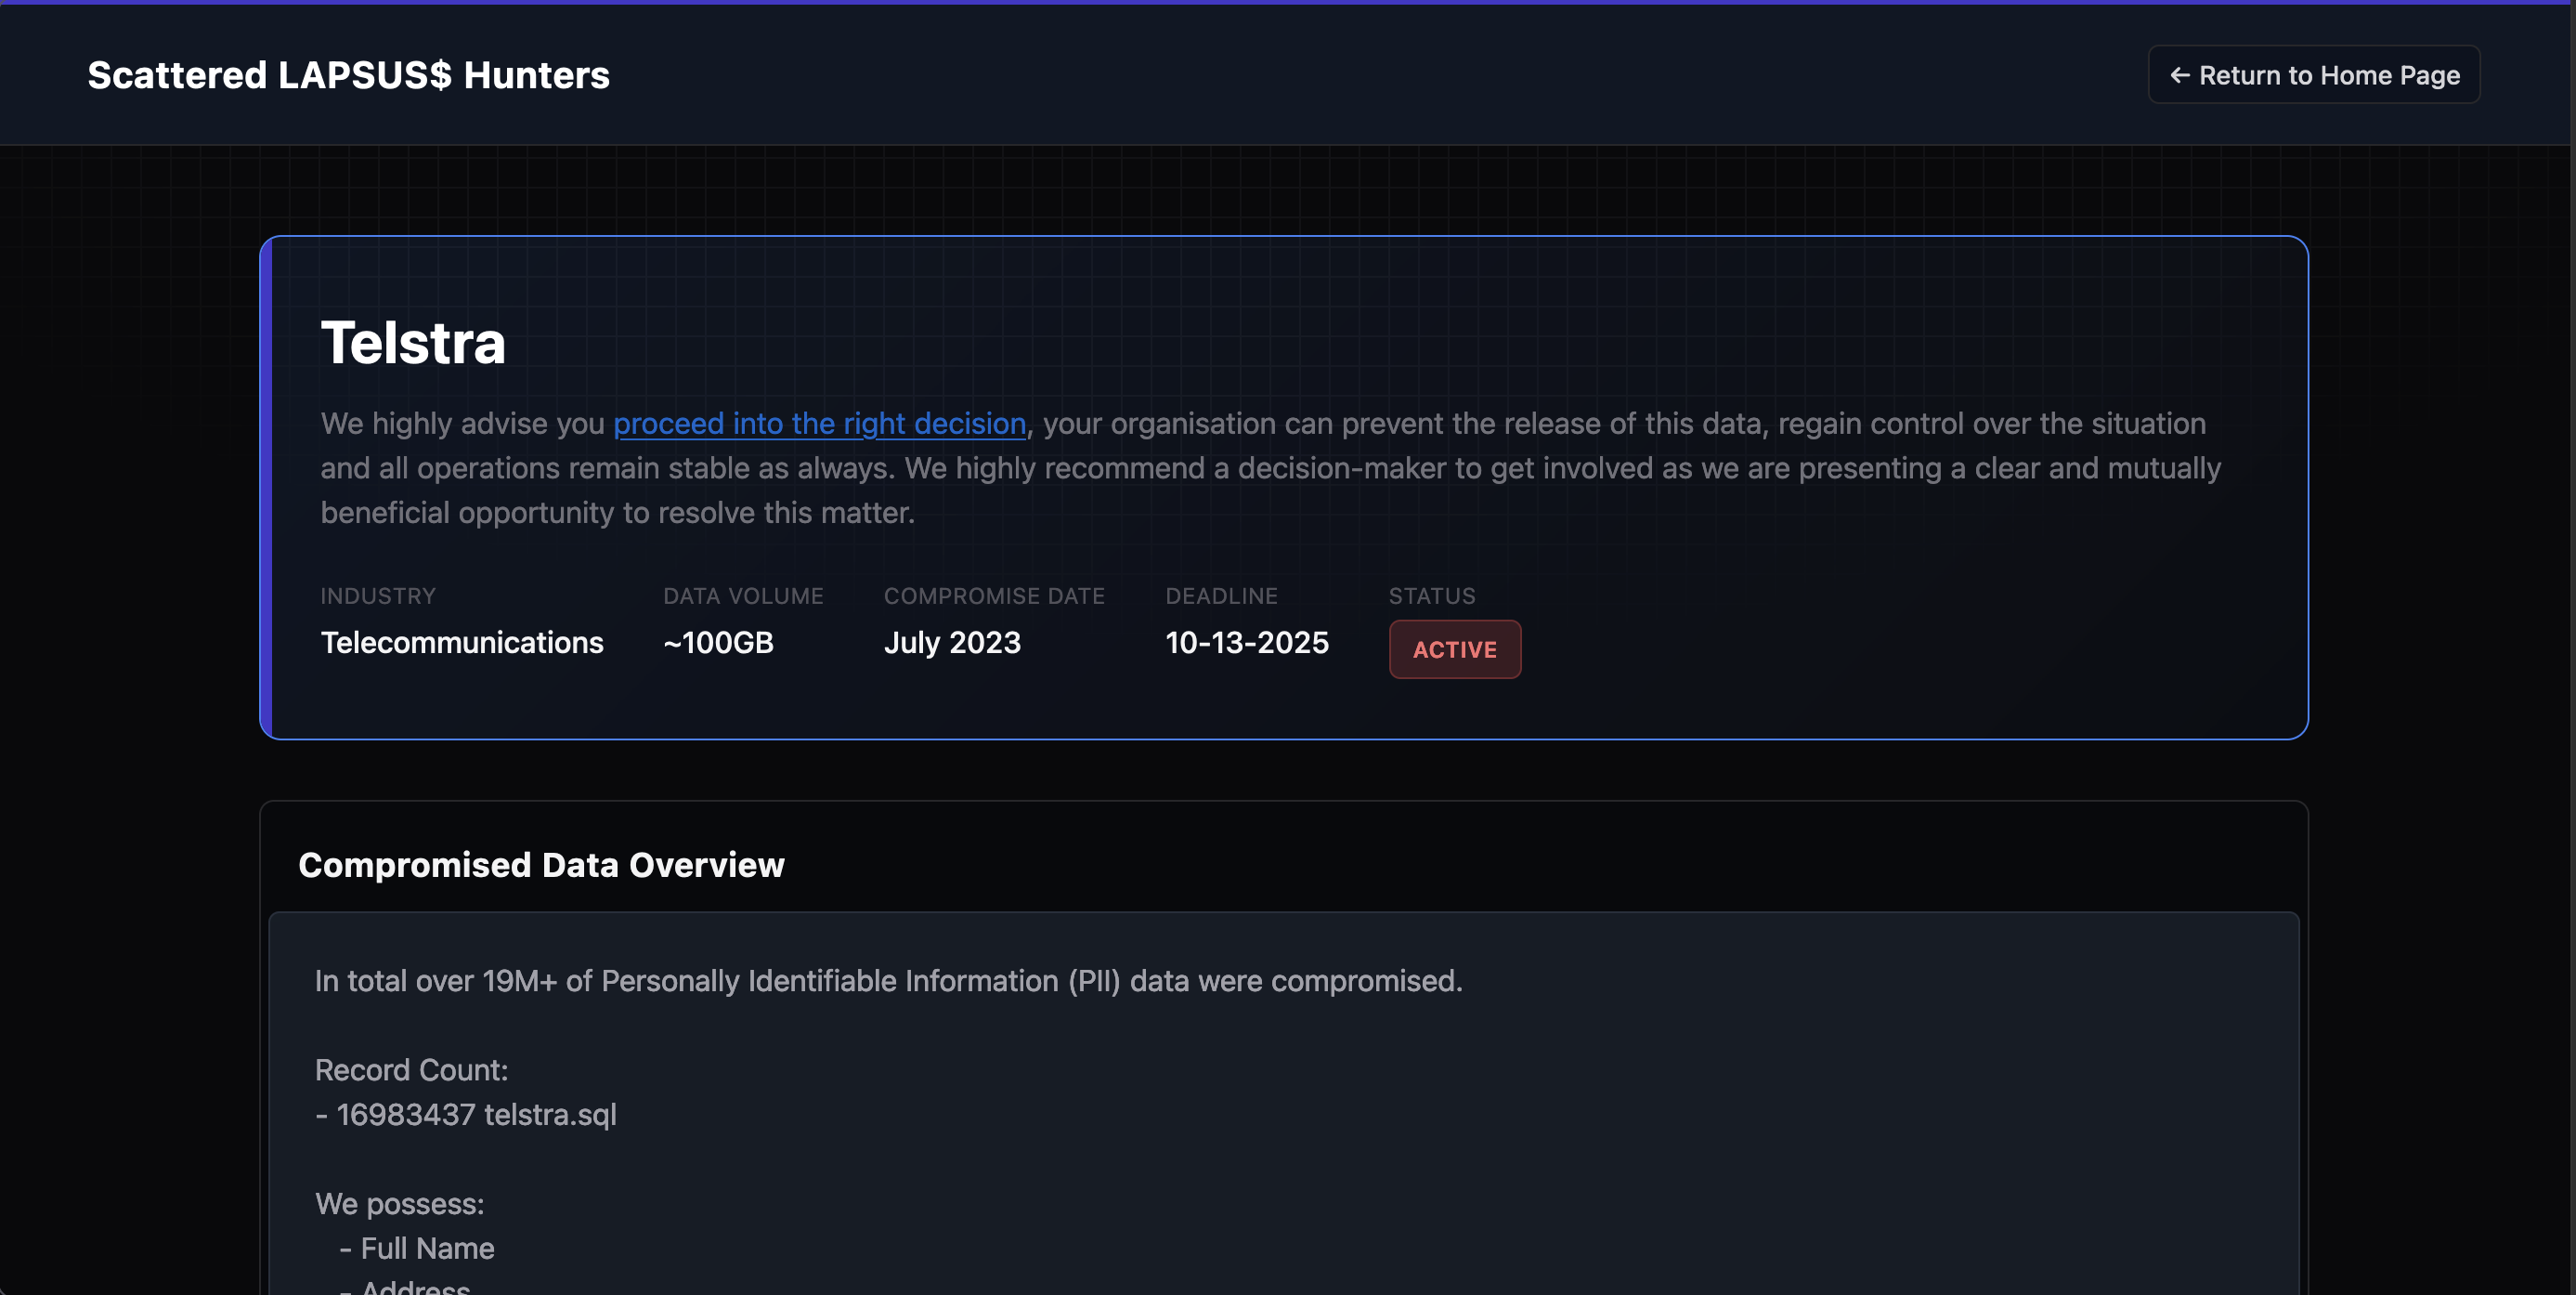Click the Telstra heading

click(413, 343)
